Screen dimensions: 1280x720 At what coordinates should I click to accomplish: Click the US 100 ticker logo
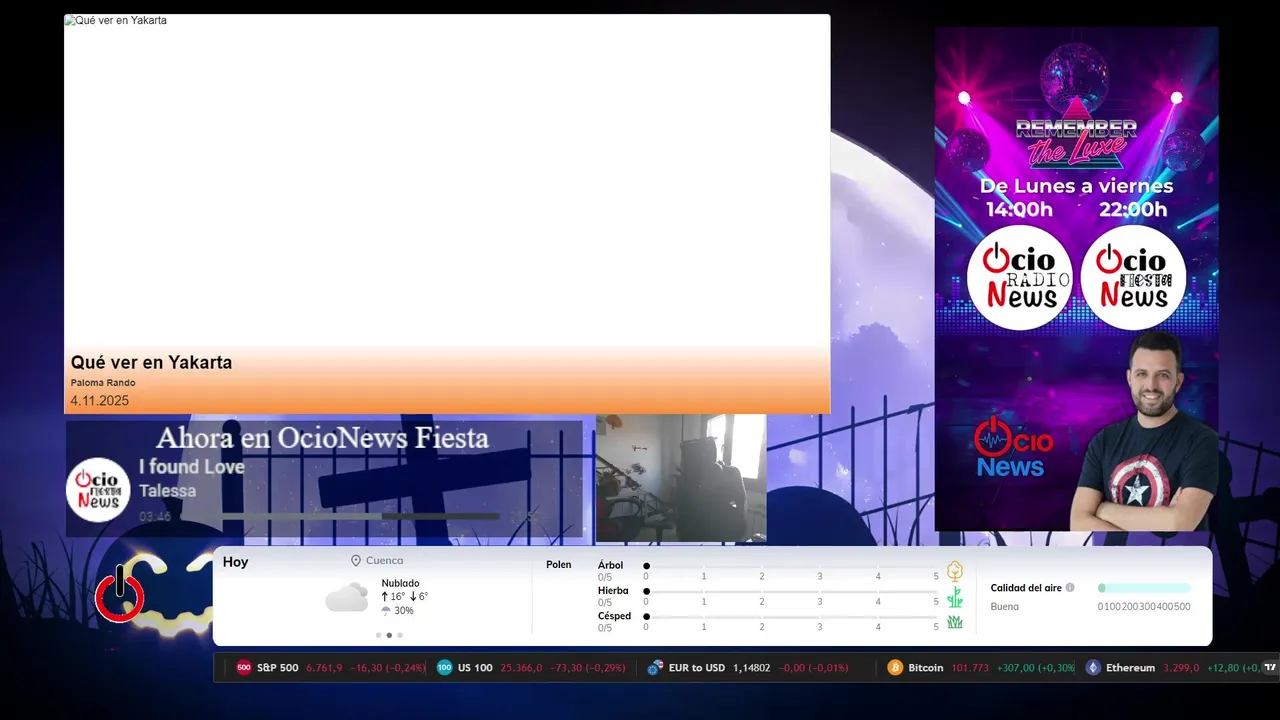click(x=445, y=668)
